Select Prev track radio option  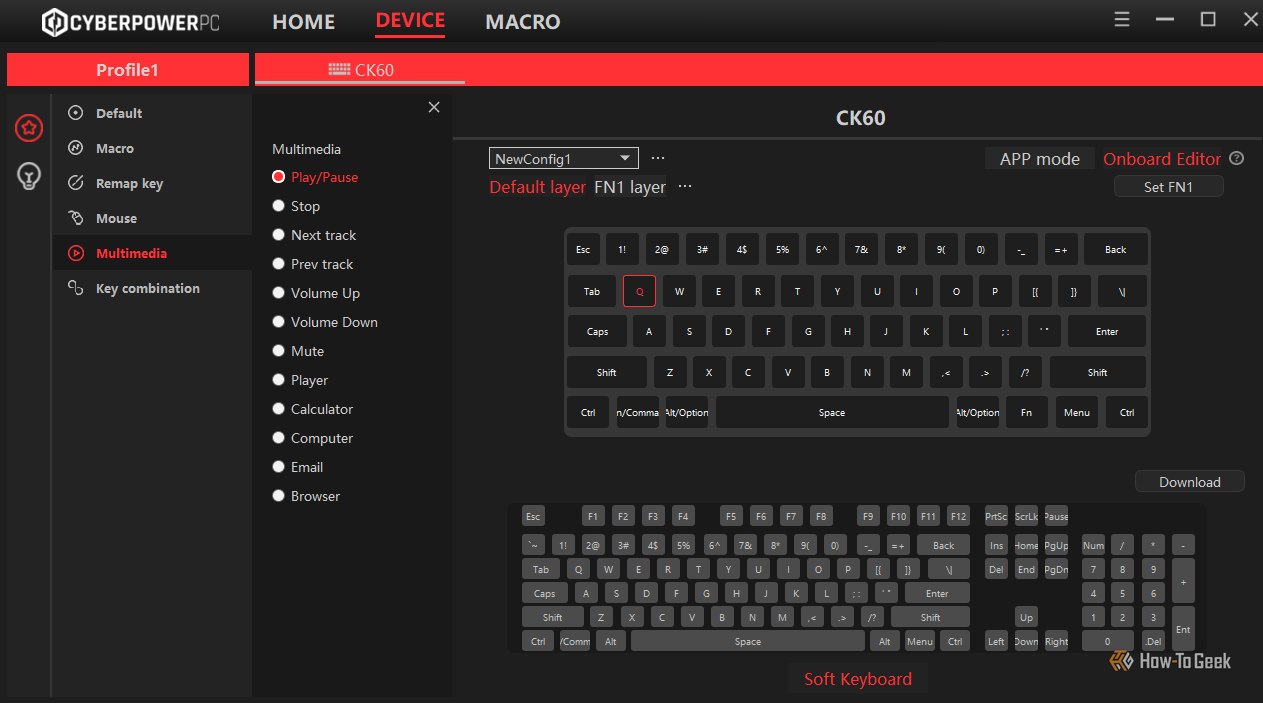[x=279, y=264]
